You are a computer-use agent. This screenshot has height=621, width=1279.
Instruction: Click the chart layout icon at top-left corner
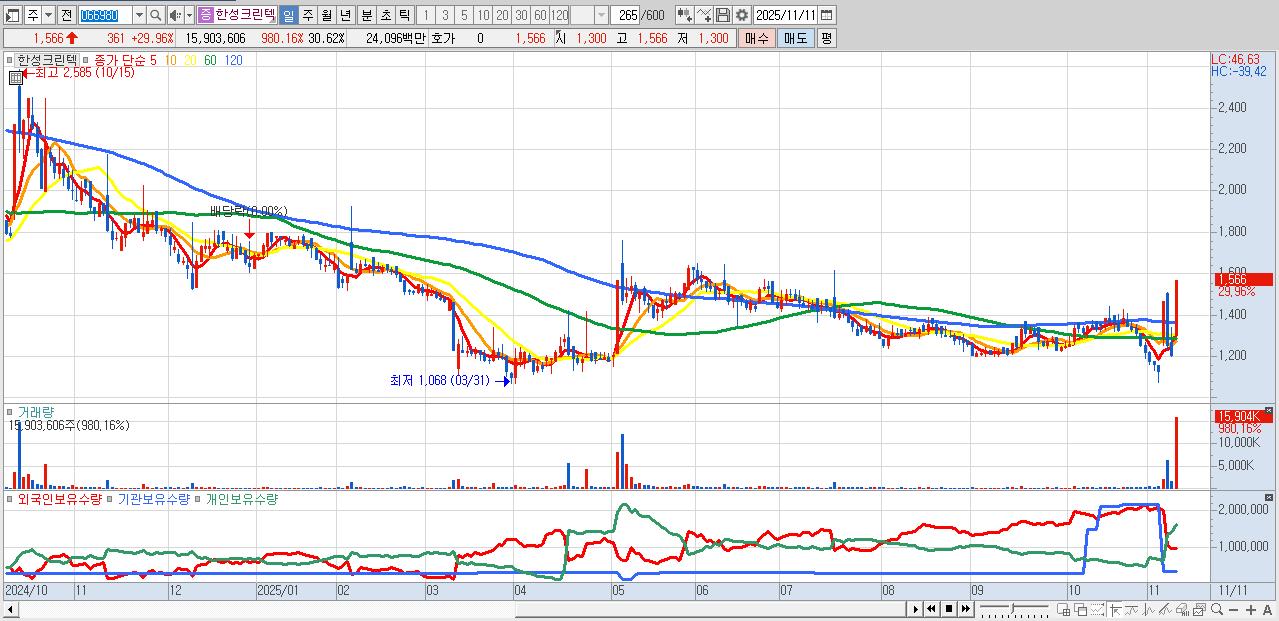point(12,15)
